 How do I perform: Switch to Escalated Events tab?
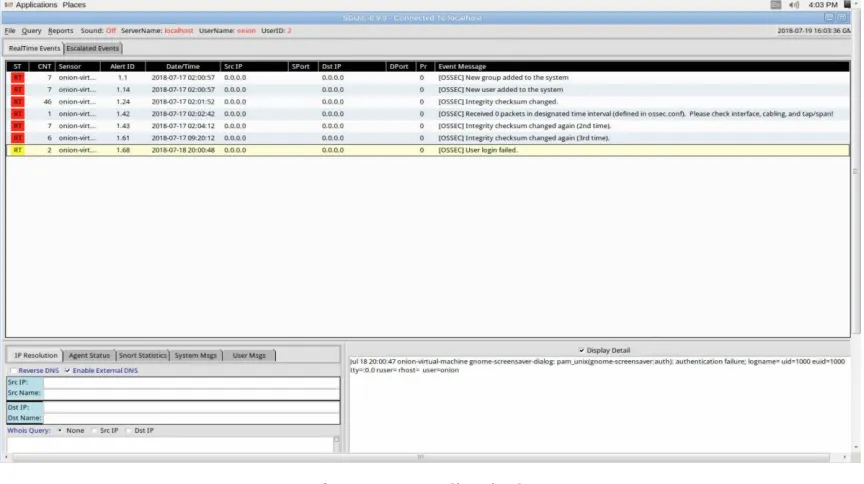[93, 49]
